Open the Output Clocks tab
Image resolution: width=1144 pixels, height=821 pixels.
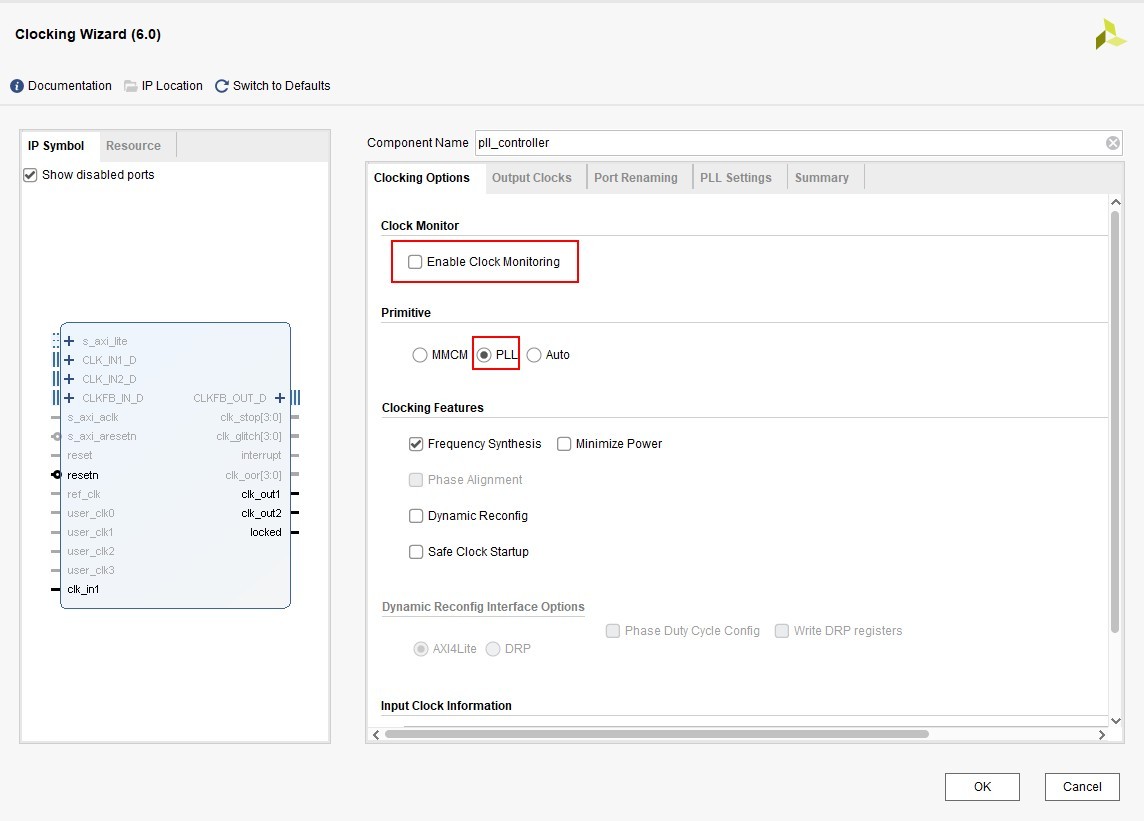532,178
